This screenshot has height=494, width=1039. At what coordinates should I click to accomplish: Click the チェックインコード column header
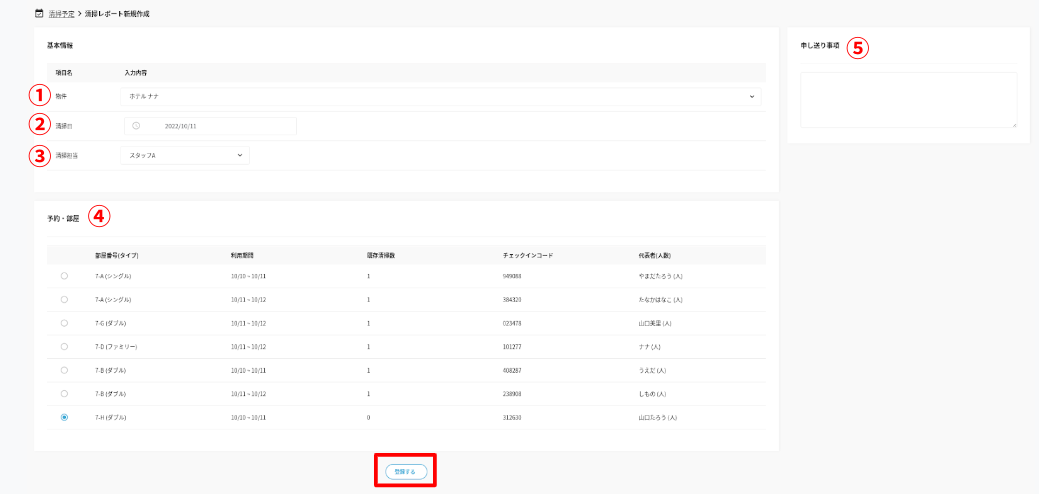[528, 255]
